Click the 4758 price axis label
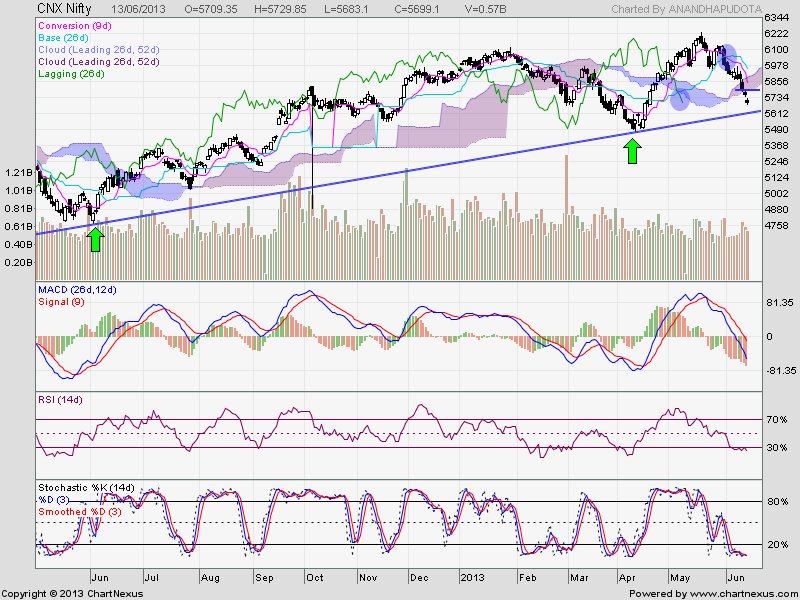 pos(776,225)
